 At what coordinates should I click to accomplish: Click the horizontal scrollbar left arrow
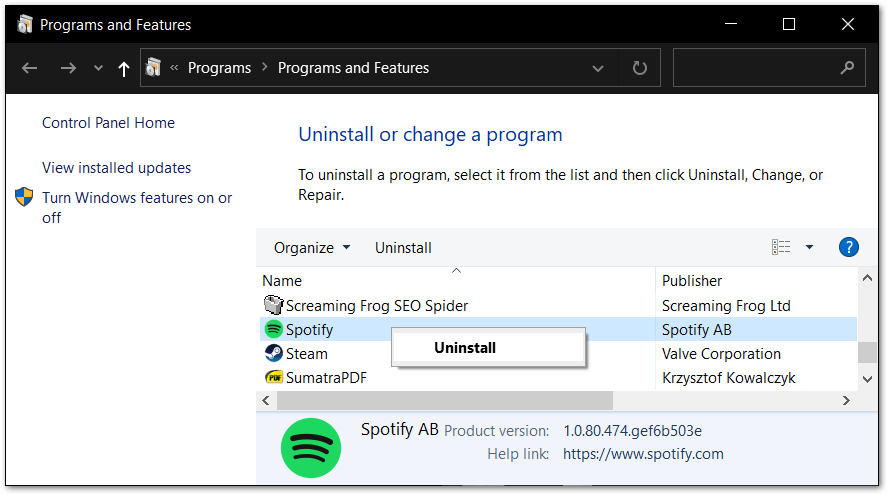point(266,400)
